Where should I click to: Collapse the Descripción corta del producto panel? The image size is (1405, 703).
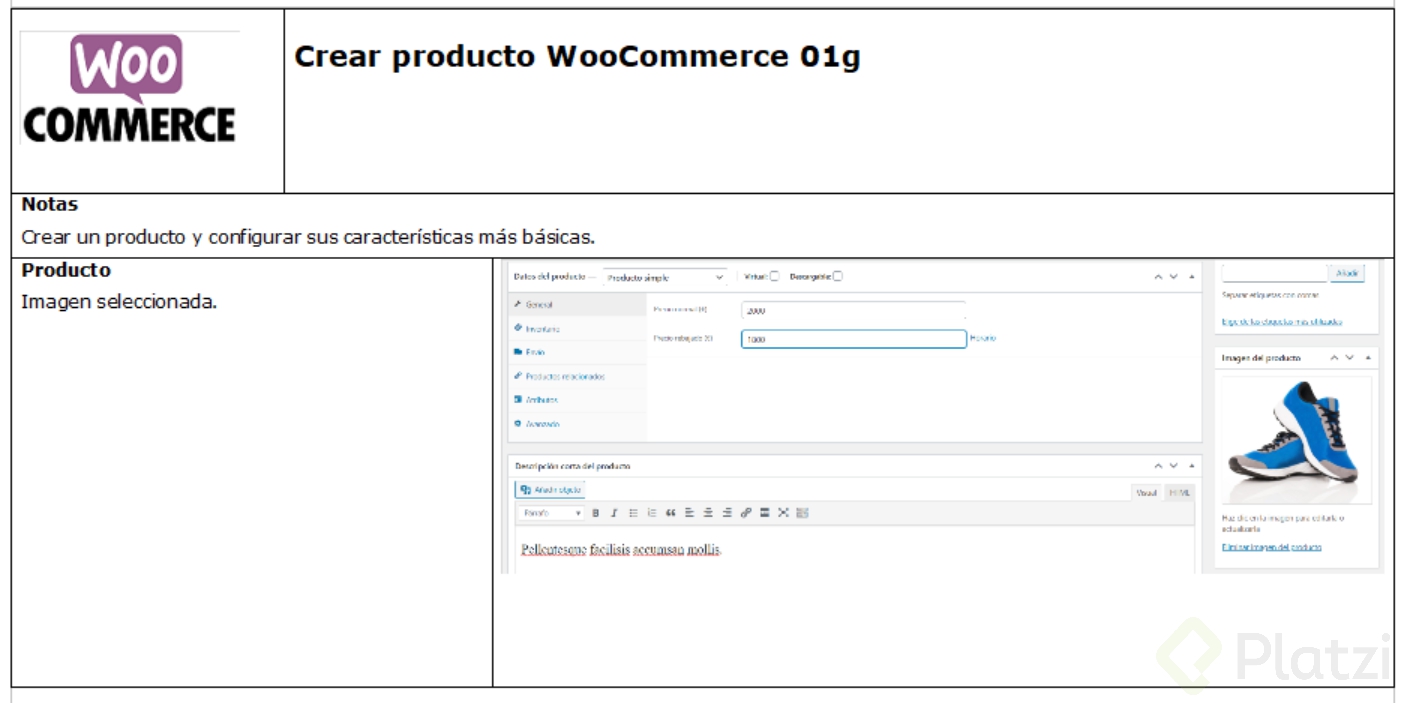coord(1191,466)
